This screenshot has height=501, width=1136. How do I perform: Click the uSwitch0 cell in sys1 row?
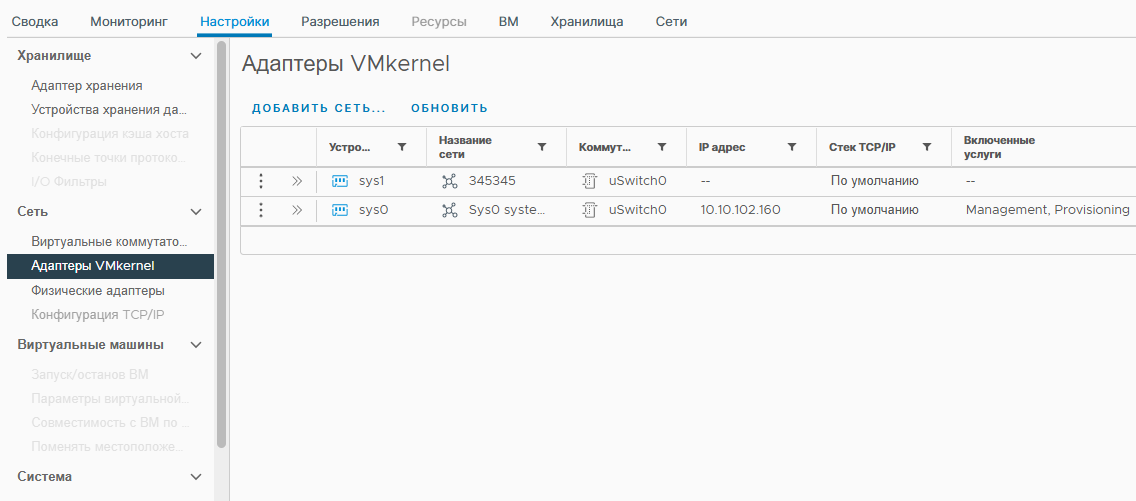point(637,181)
